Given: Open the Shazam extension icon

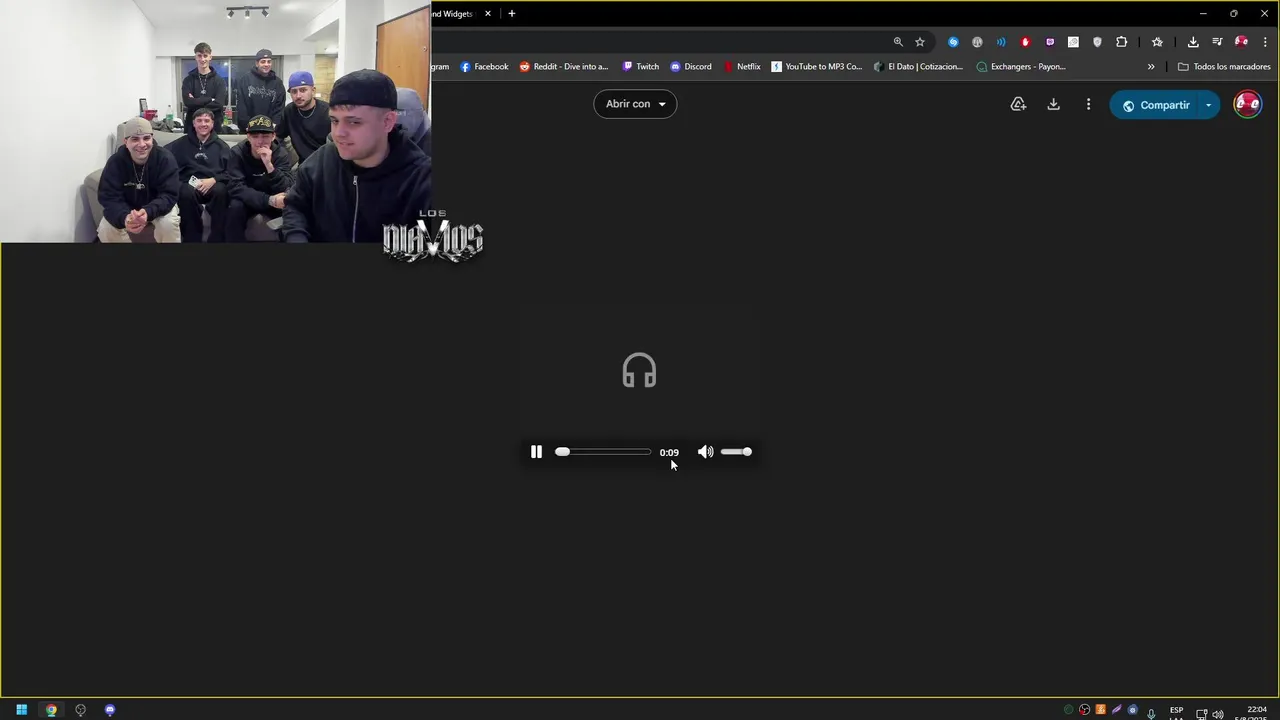Looking at the screenshot, I should (953, 42).
